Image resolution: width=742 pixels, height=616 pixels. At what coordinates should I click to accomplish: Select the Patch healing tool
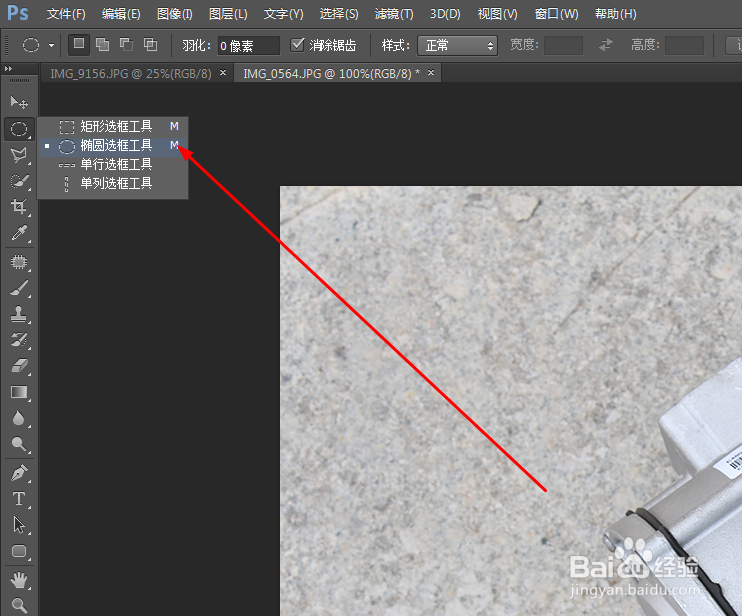pos(19,262)
